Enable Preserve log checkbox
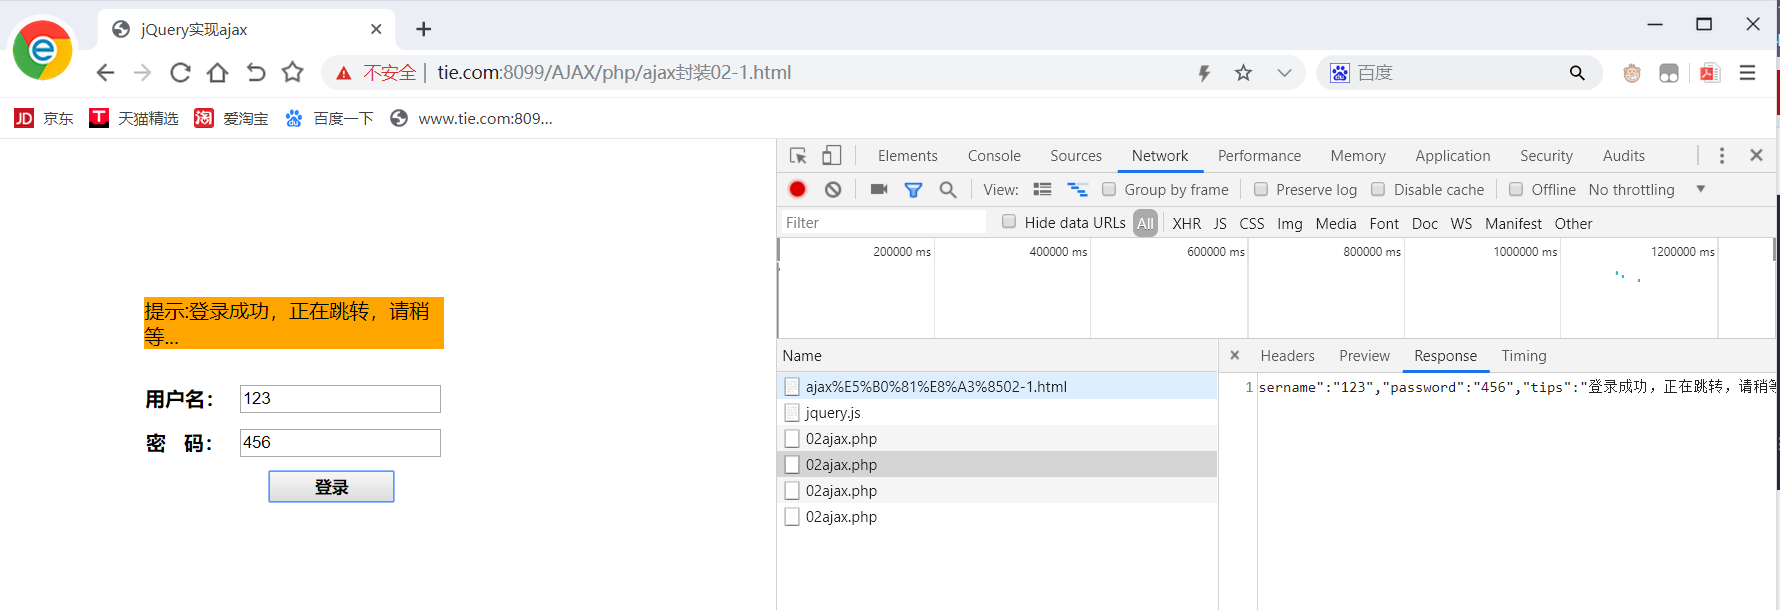Viewport: 1780px width, 610px height. [x=1261, y=189]
